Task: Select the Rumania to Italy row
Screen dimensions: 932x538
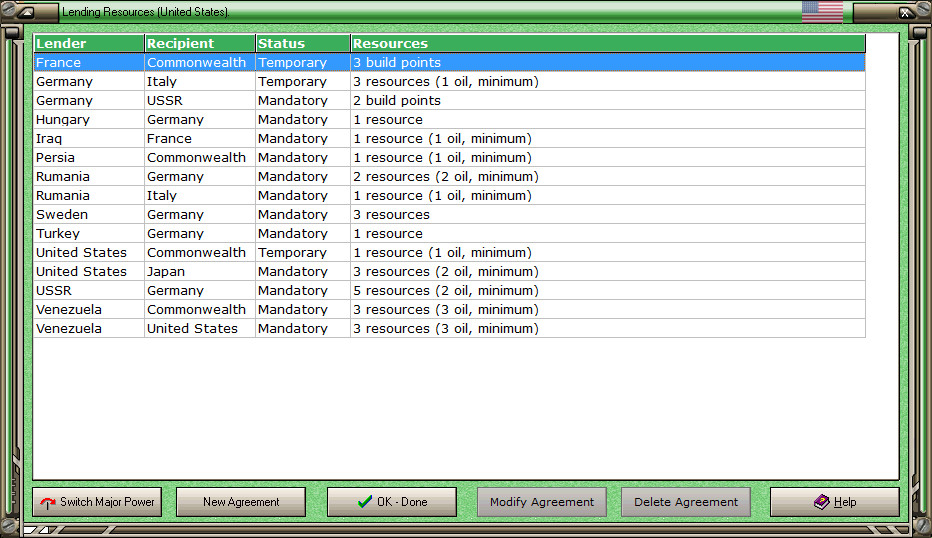Action: [449, 196]
